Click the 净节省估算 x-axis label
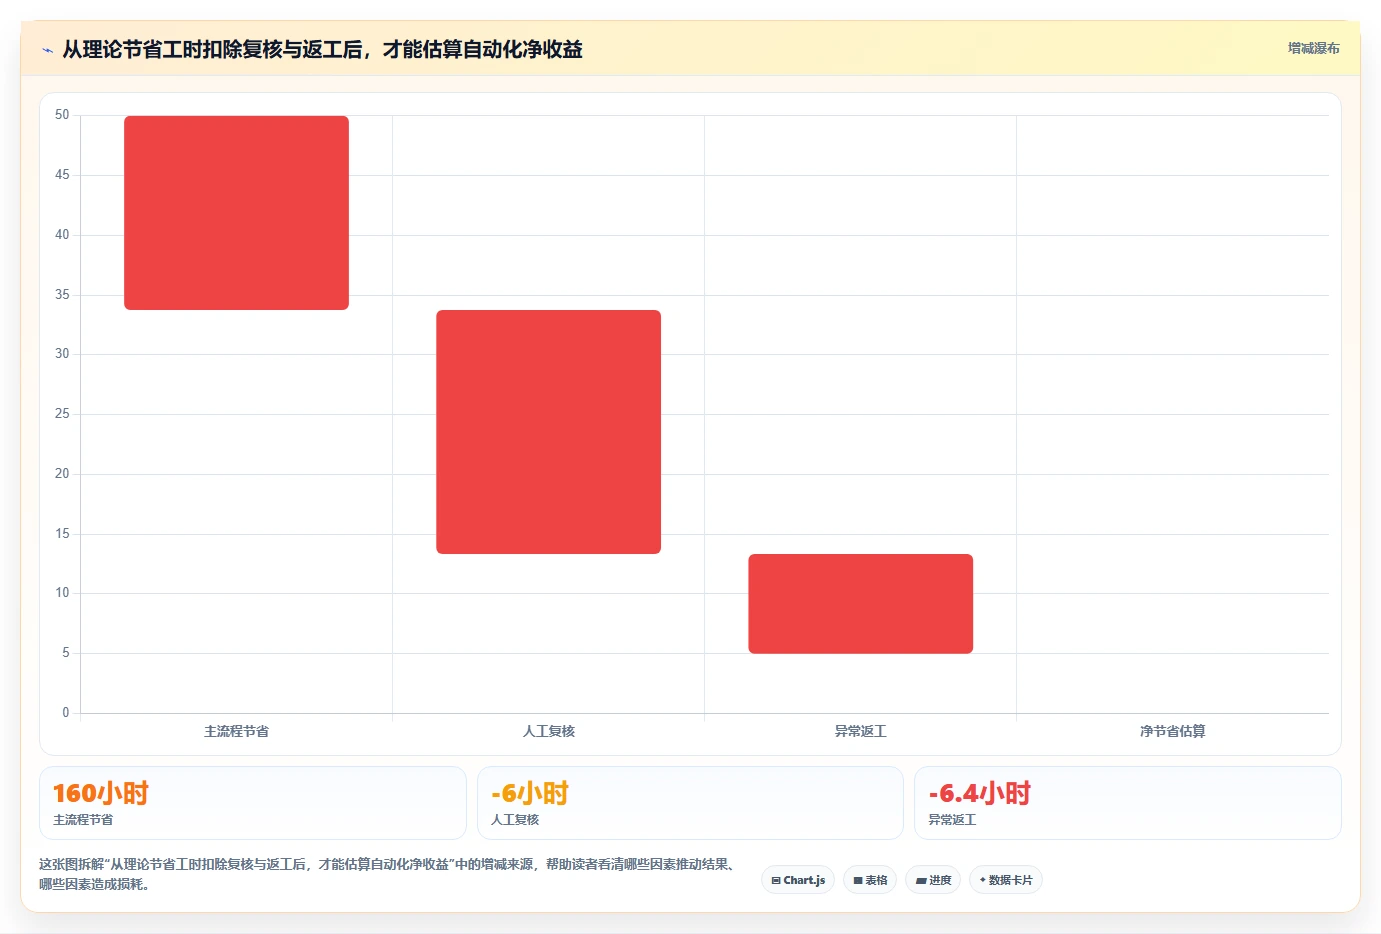1381x934 pixels. point(1172,731)
